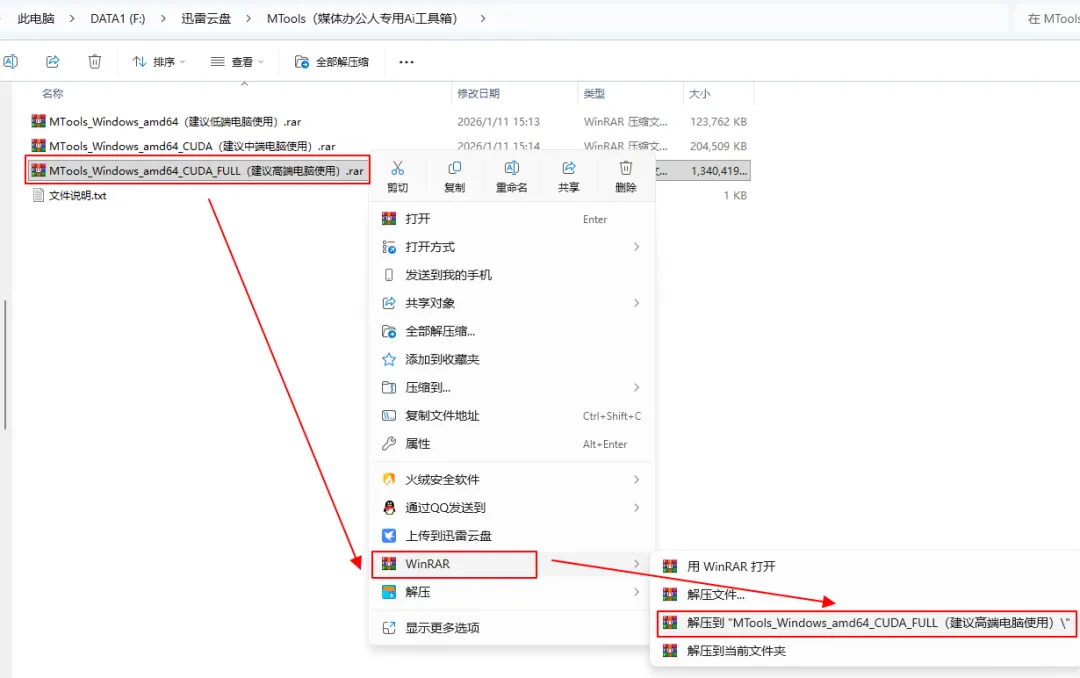Click the Share (共享) icon in context menu
The height and width of the screenshot is (678, 1080).
(x=569, y=168)
